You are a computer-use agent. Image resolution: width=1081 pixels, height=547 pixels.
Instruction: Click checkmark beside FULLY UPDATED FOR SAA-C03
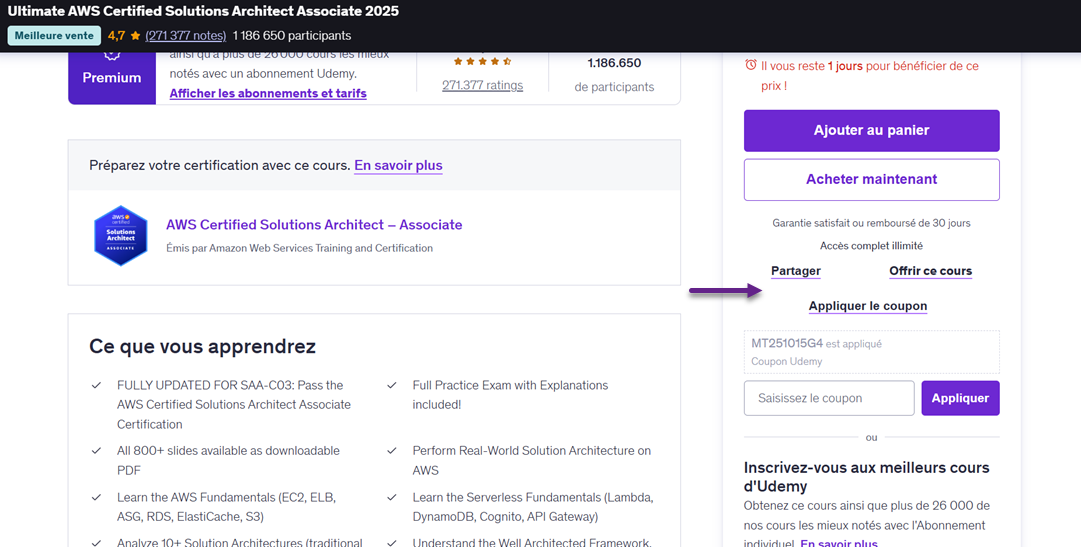tap(96, 385)
